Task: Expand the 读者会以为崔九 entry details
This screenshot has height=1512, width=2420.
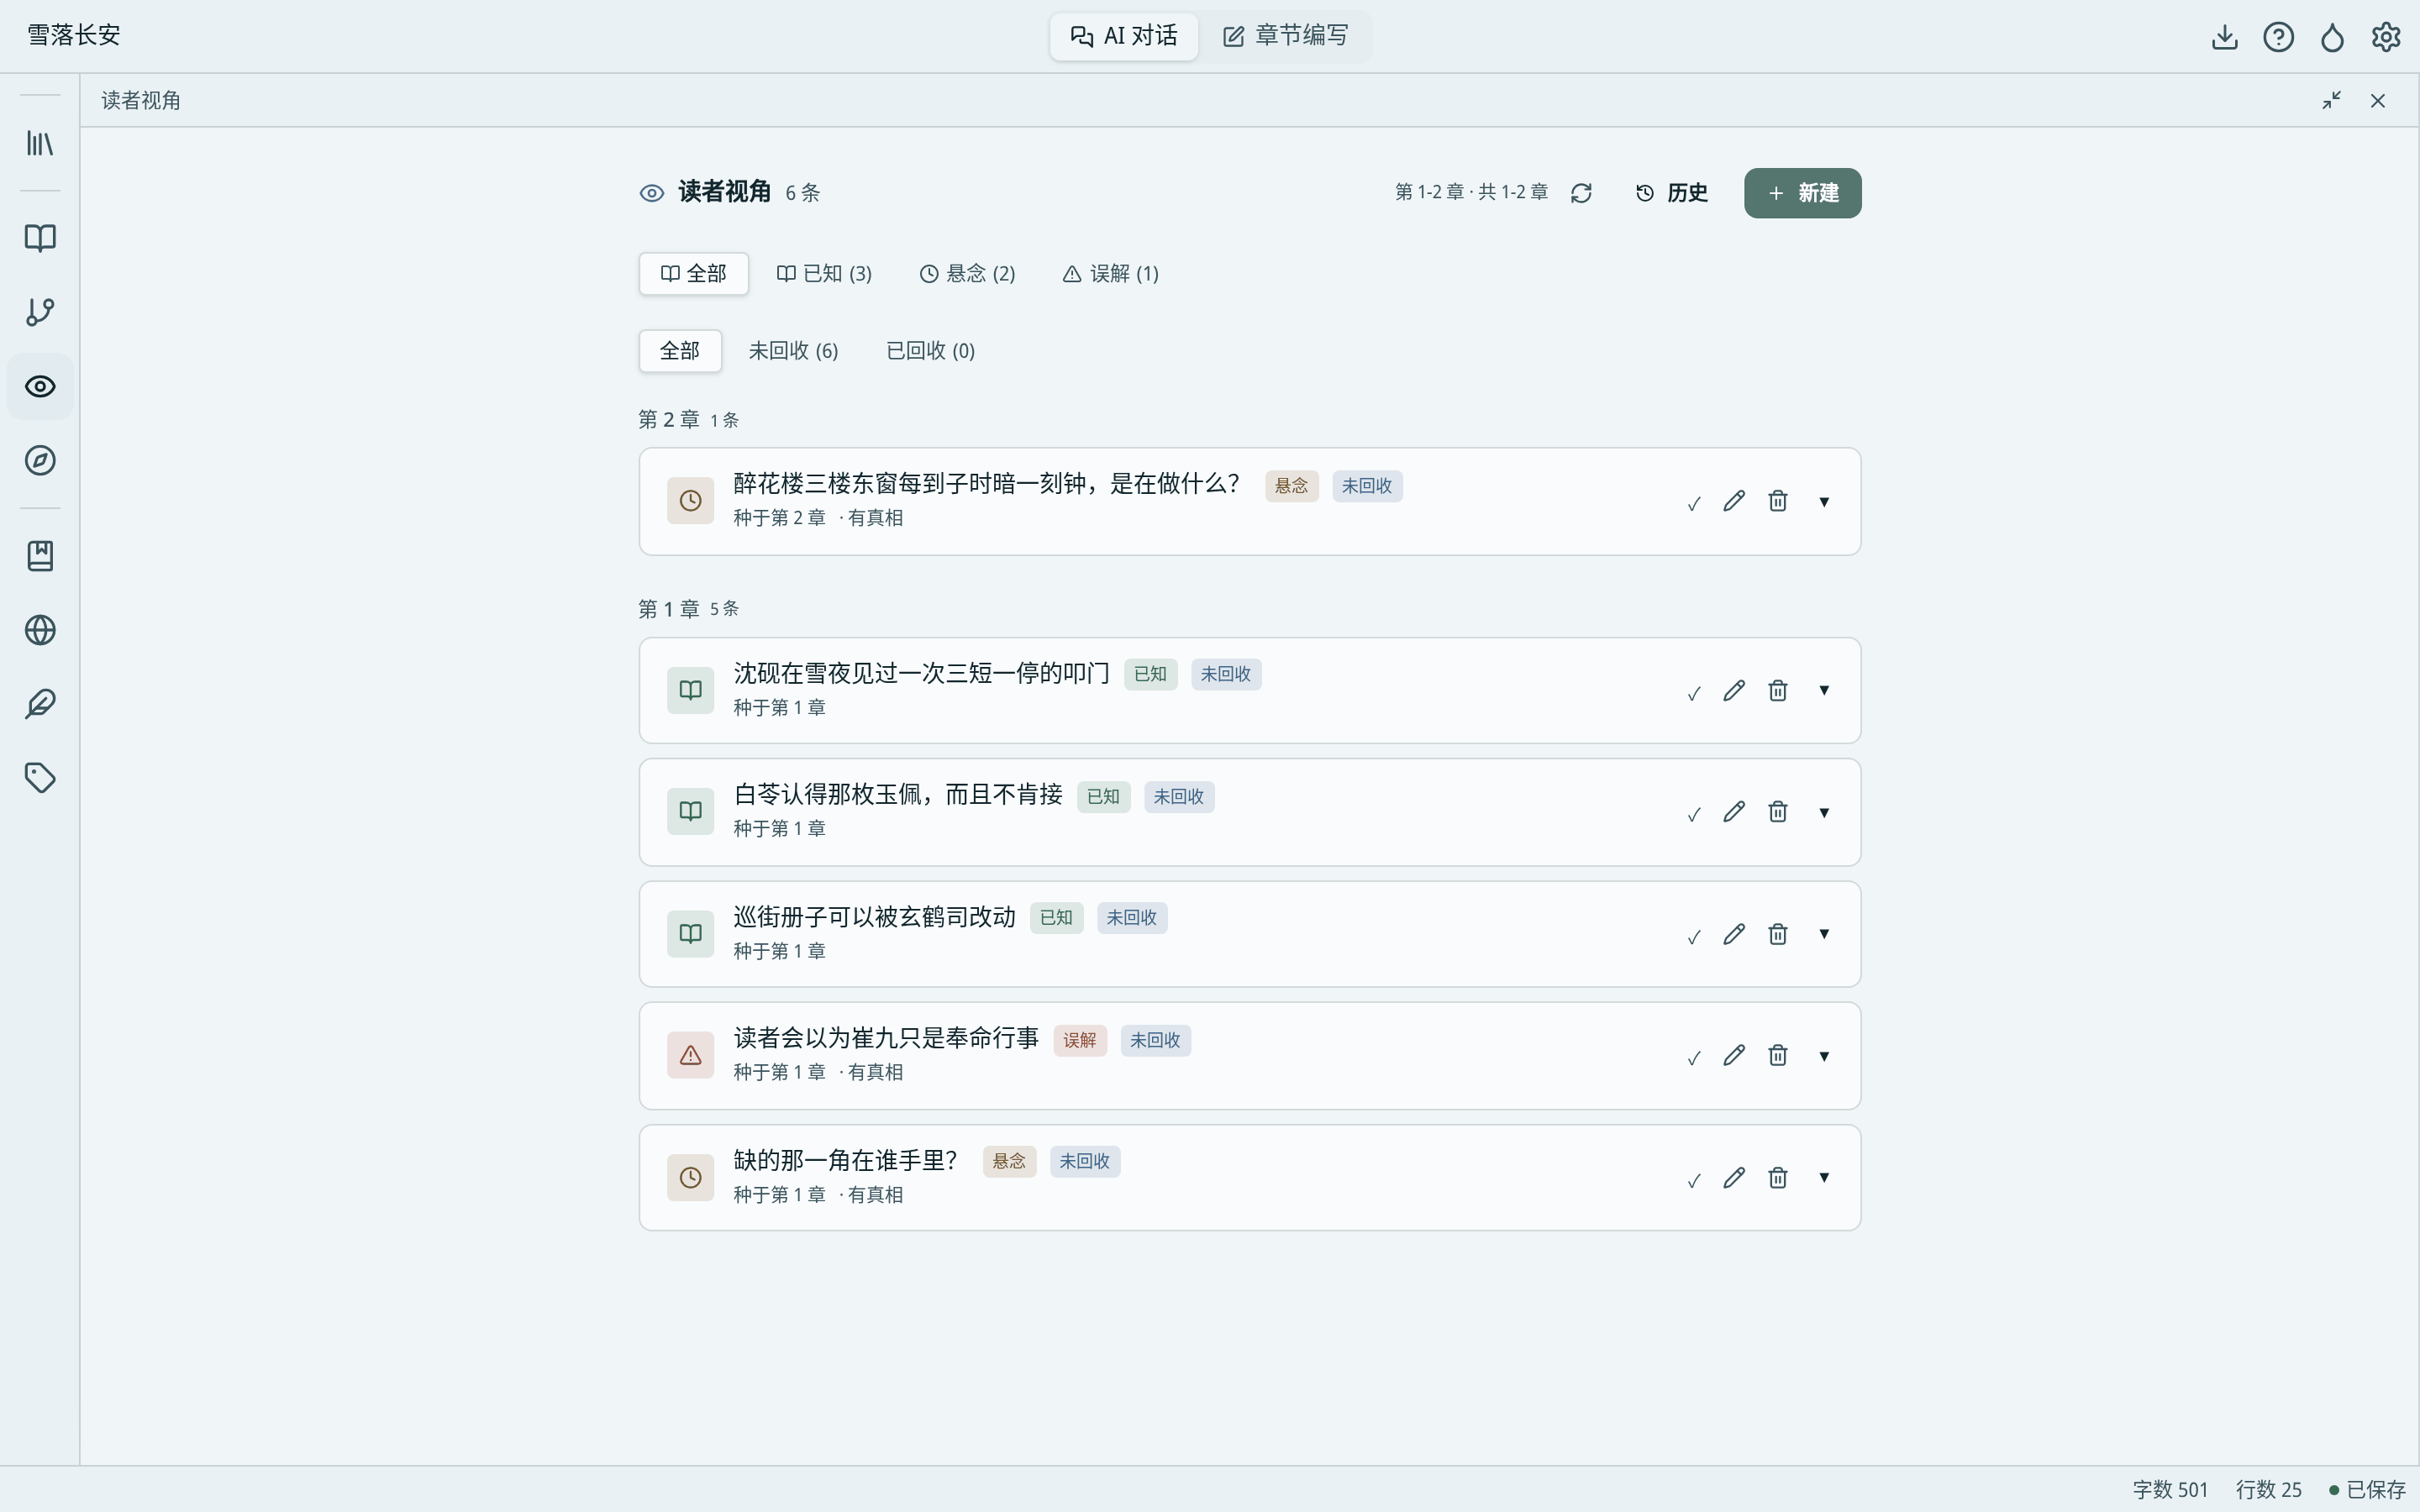Action: coord(1824,1056)
